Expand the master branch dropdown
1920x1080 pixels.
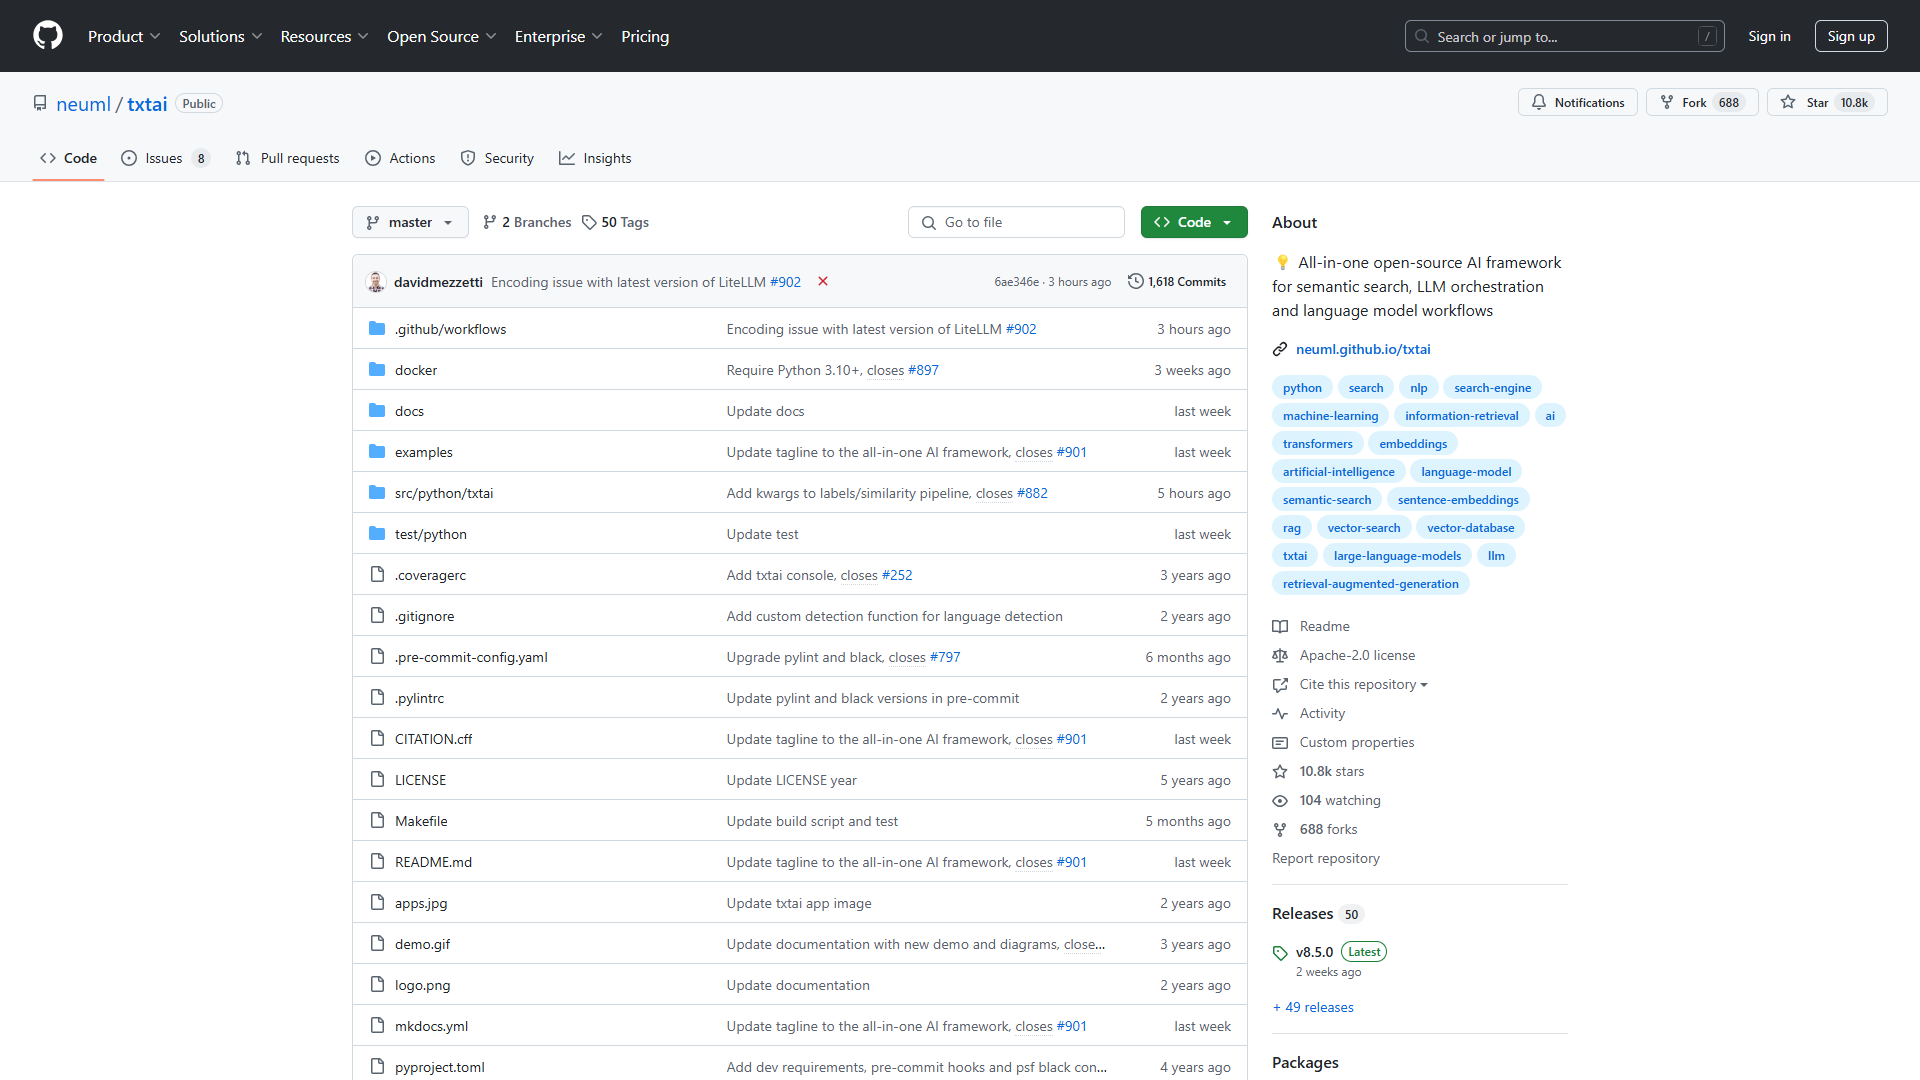(x=410, y=222)
